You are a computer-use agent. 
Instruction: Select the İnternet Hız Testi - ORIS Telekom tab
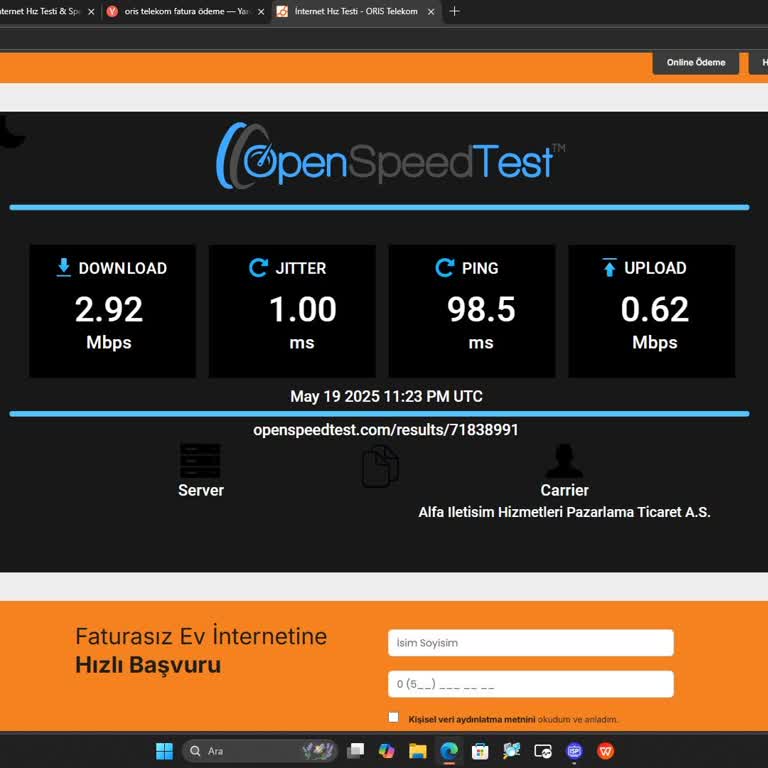[356, 11]
